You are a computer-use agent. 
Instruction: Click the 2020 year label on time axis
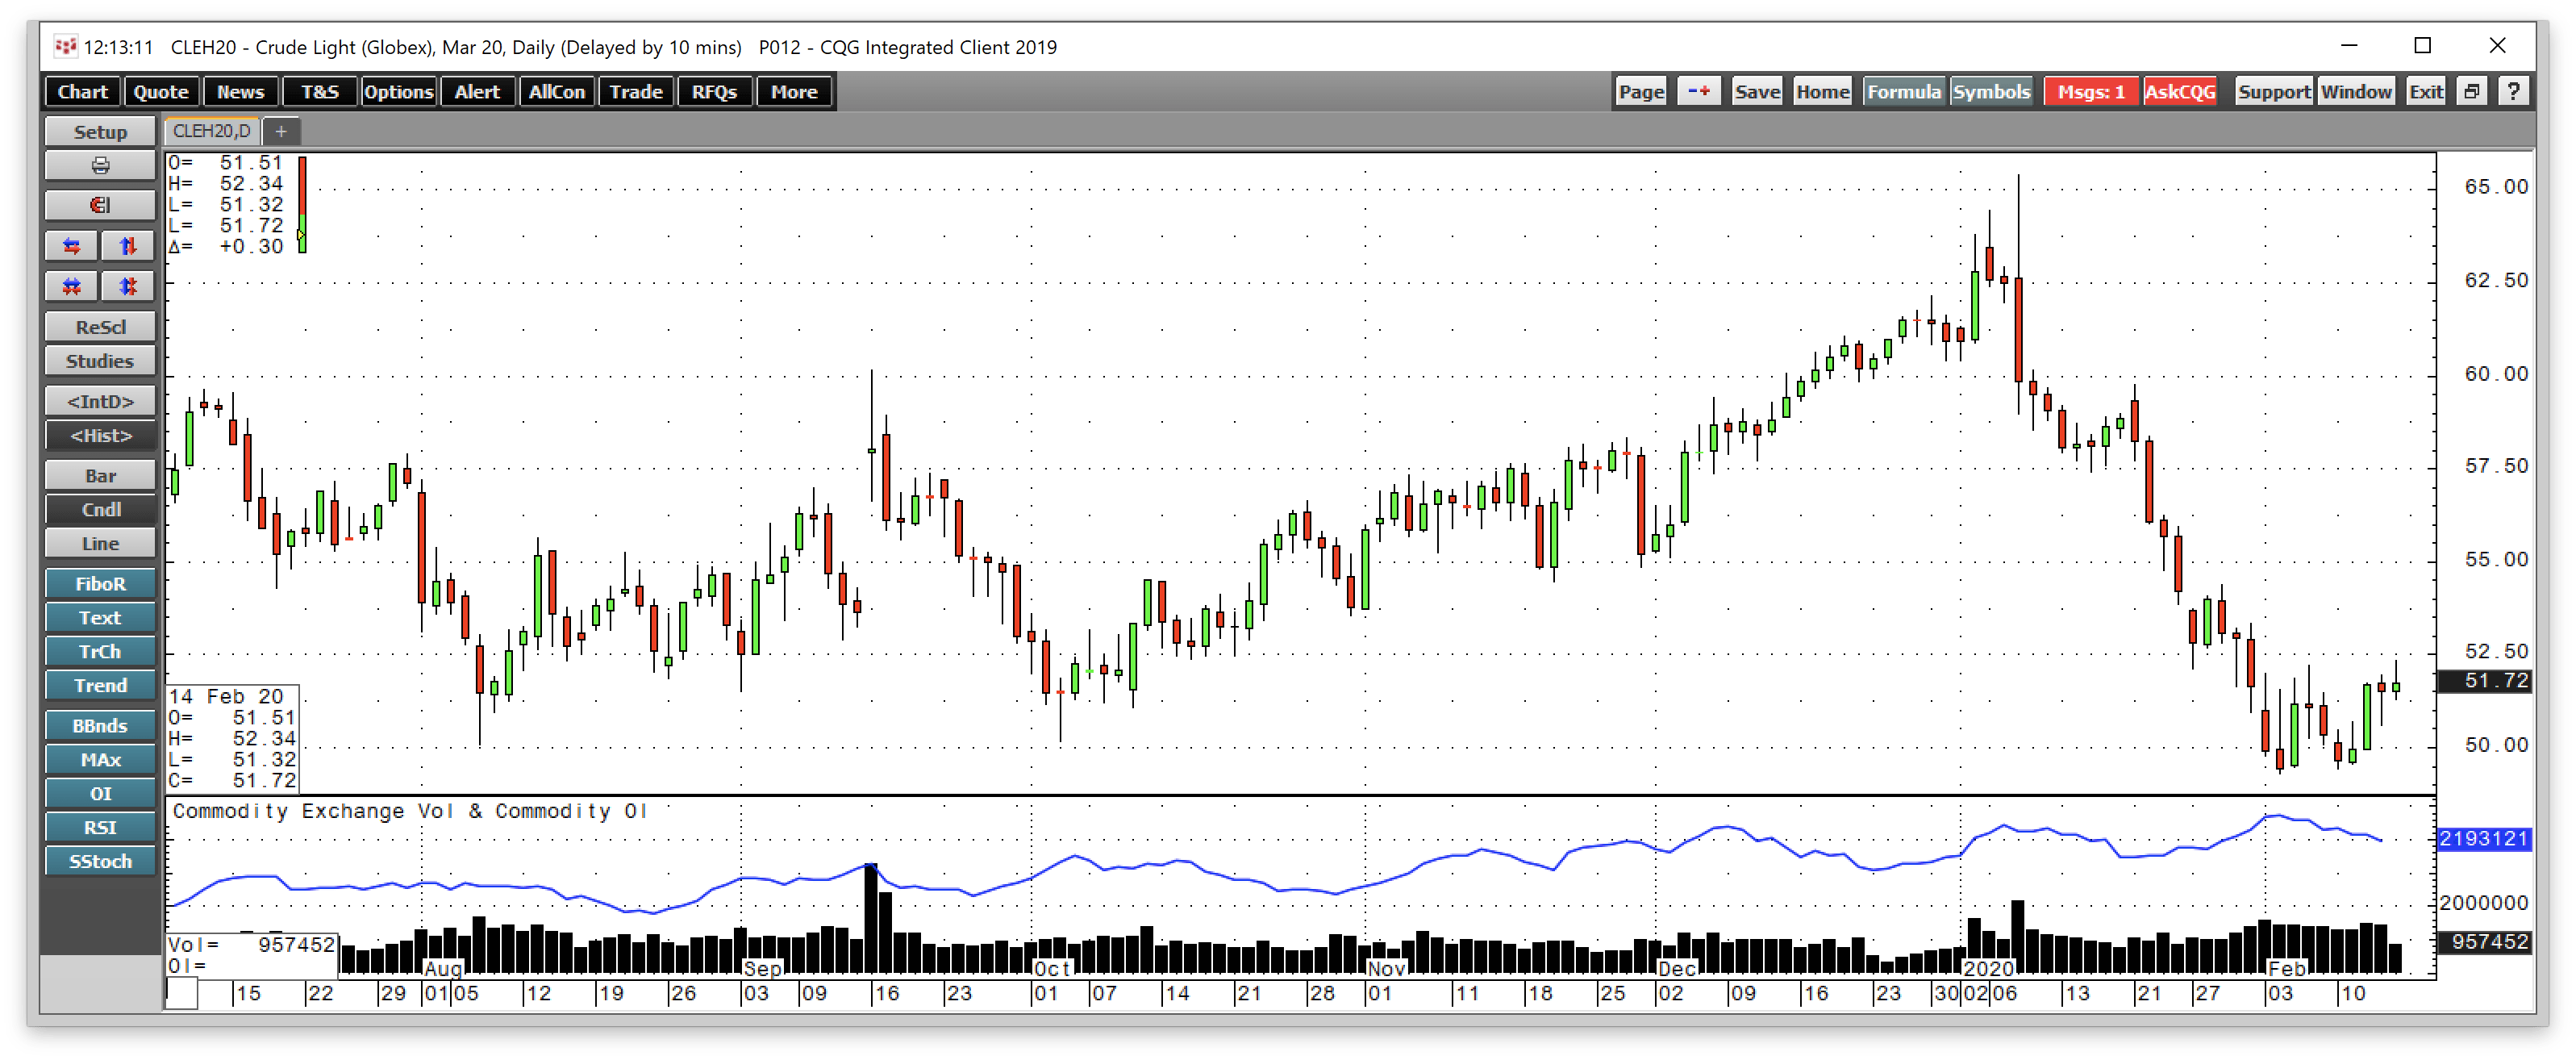click(x=1988, y=968)
